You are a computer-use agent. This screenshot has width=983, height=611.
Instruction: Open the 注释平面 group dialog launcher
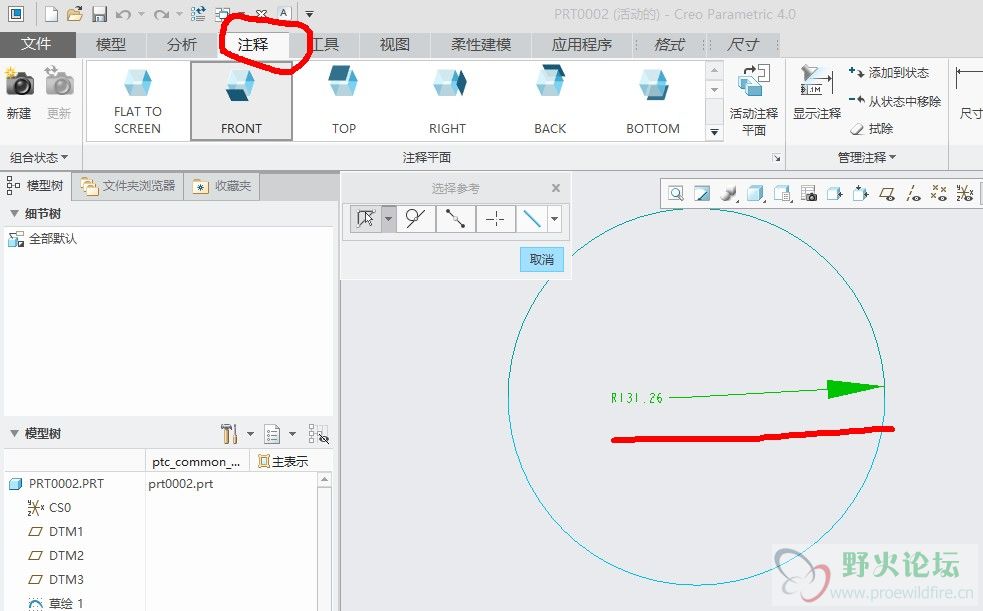point(776,158)
